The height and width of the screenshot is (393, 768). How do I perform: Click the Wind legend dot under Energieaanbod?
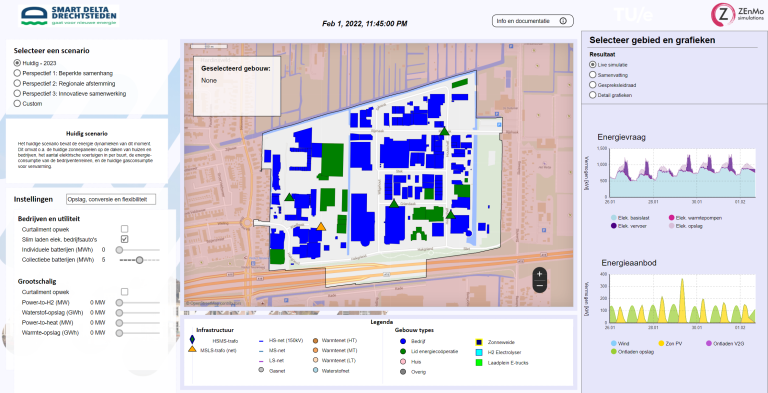point(614,344)
